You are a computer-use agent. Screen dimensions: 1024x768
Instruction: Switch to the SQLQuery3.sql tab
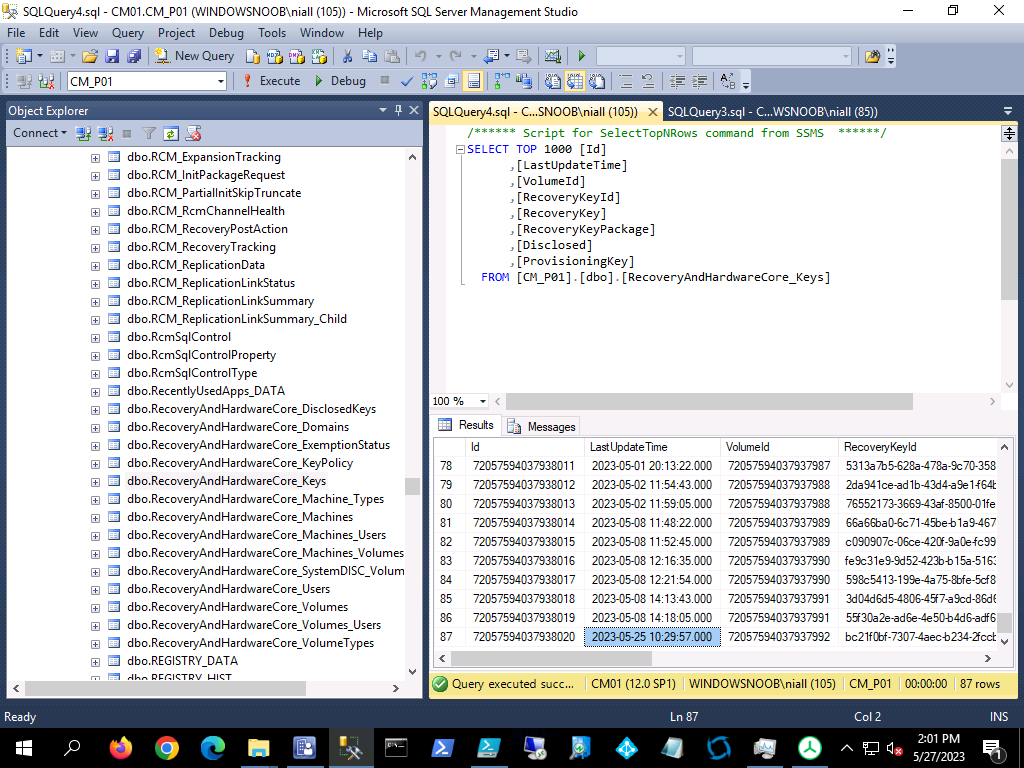tap(773, 112)
